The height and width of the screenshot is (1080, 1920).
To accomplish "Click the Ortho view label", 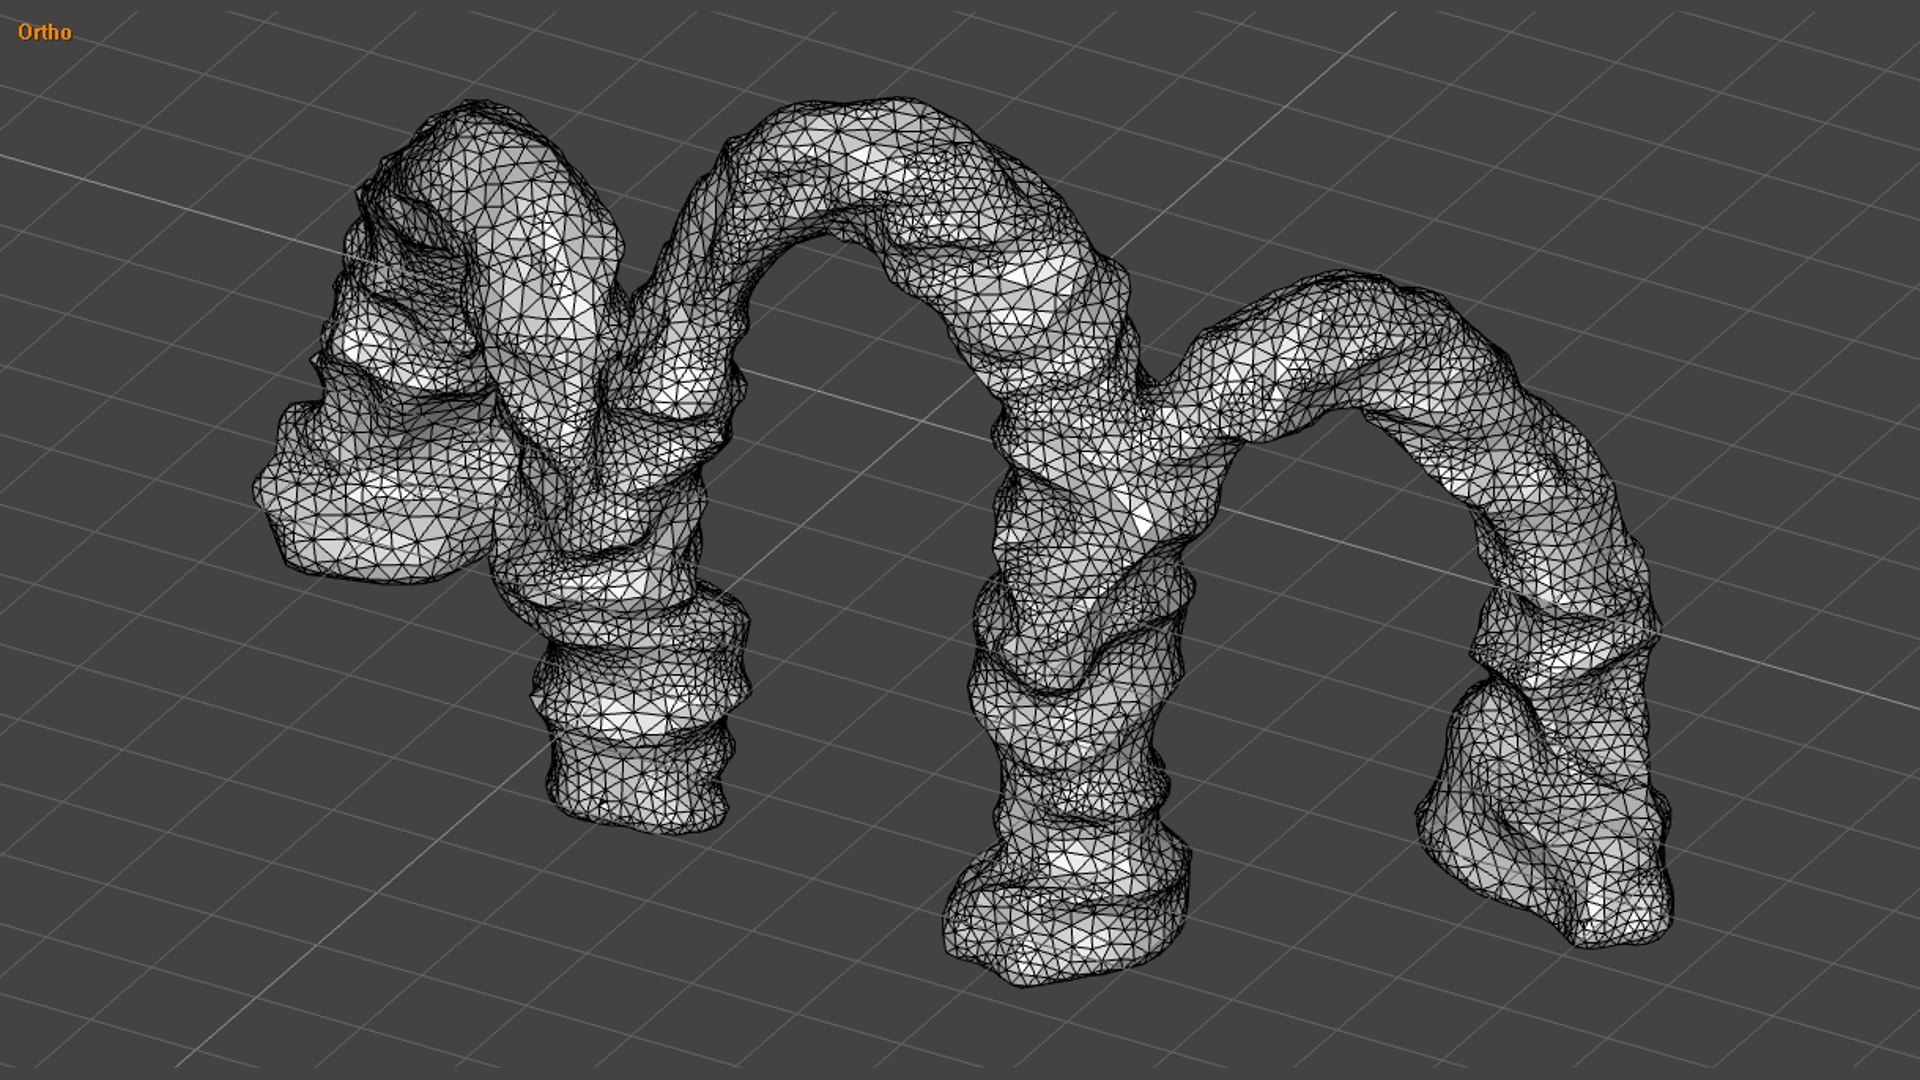I will [x=45, y=32].
